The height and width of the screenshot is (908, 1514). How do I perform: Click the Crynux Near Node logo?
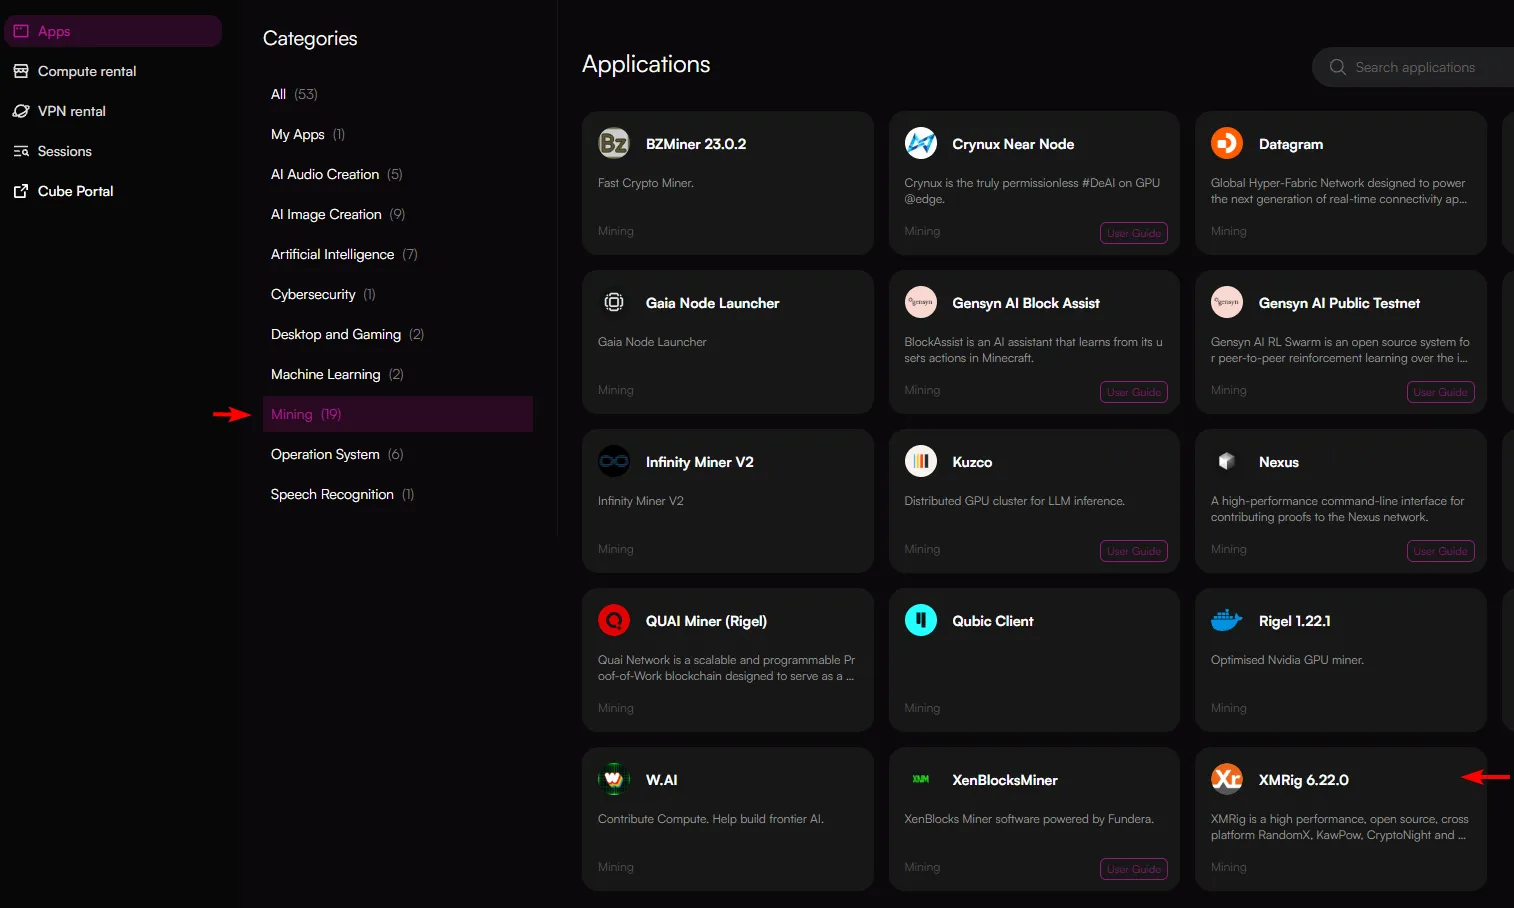click(921, 143)
